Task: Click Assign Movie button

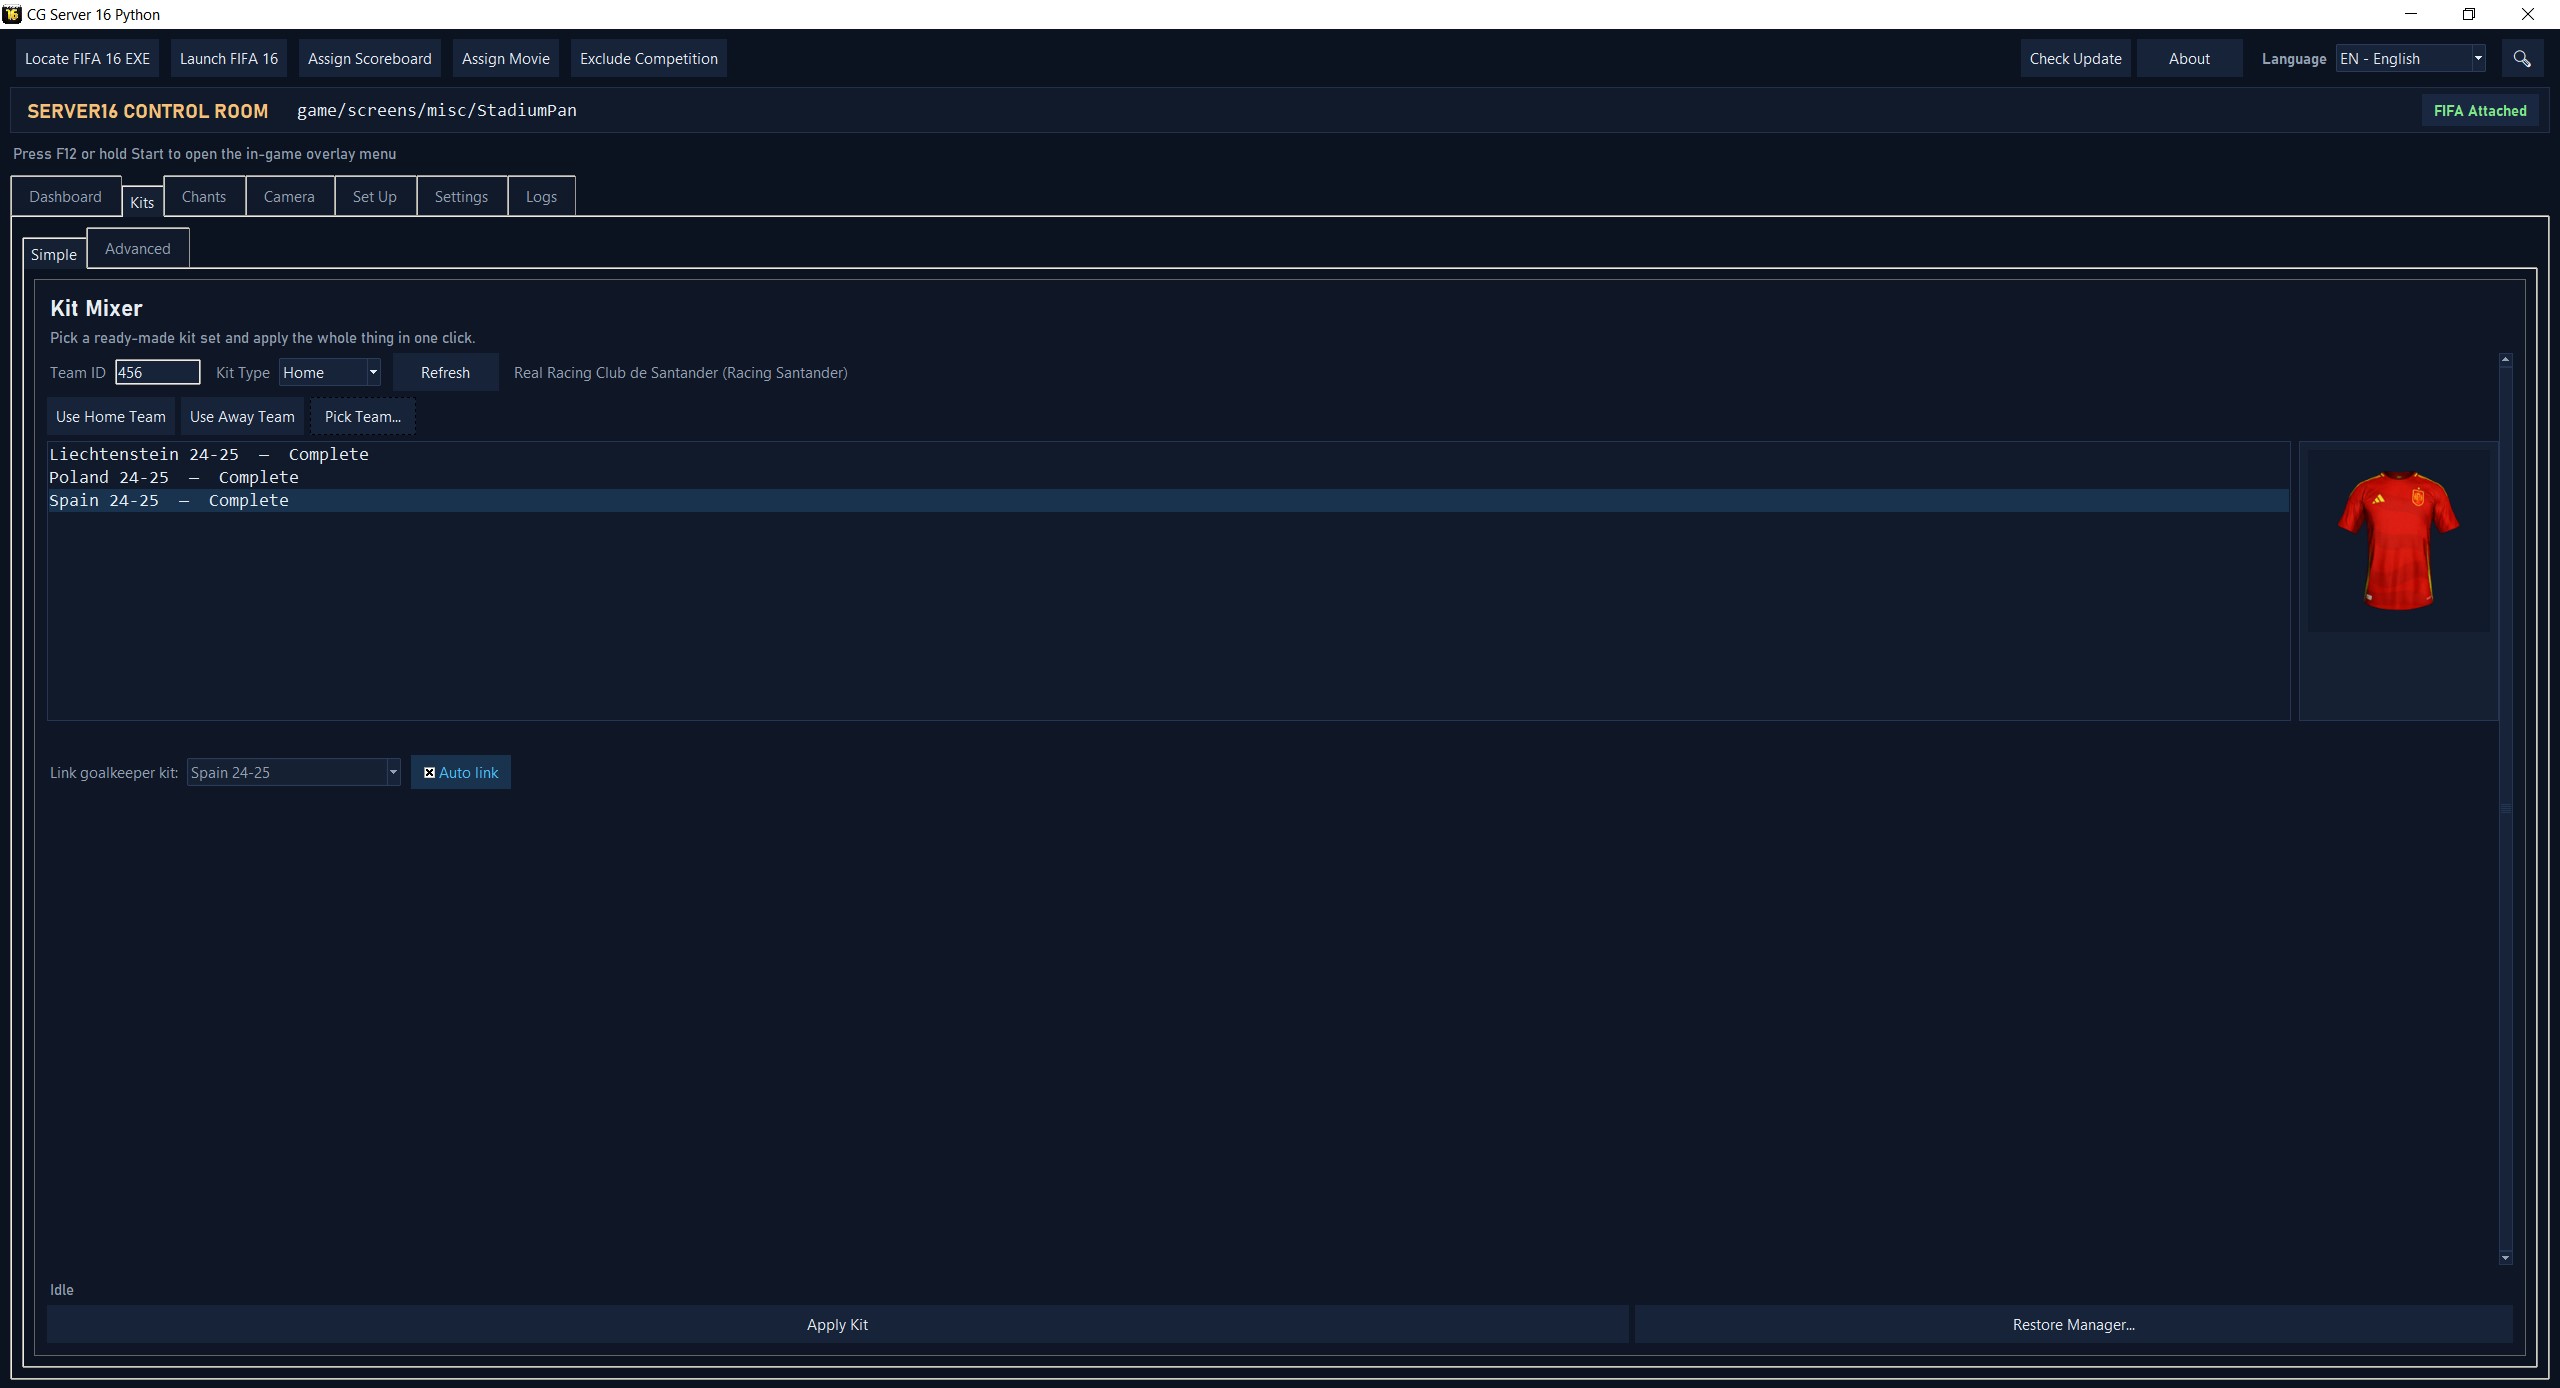Action: 506,59
